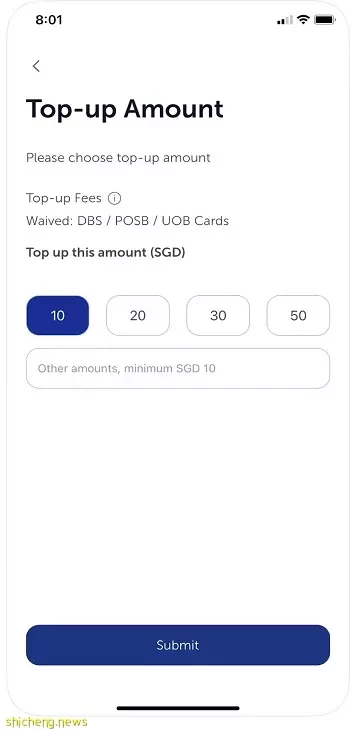This screenshot has height=730, width=360.
Task: Tap the cellular signal bars icon
Action: (x=284, y=20)
